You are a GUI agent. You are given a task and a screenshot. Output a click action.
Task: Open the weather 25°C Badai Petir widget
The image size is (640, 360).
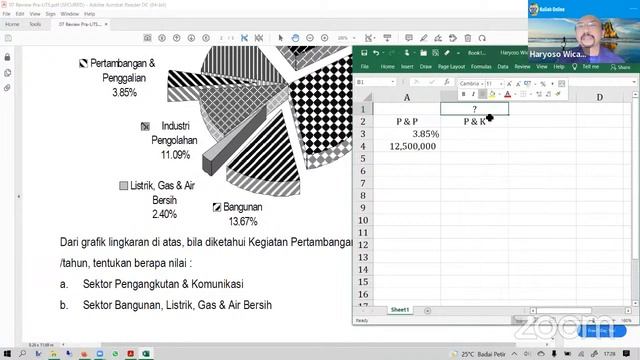[478, 354]
